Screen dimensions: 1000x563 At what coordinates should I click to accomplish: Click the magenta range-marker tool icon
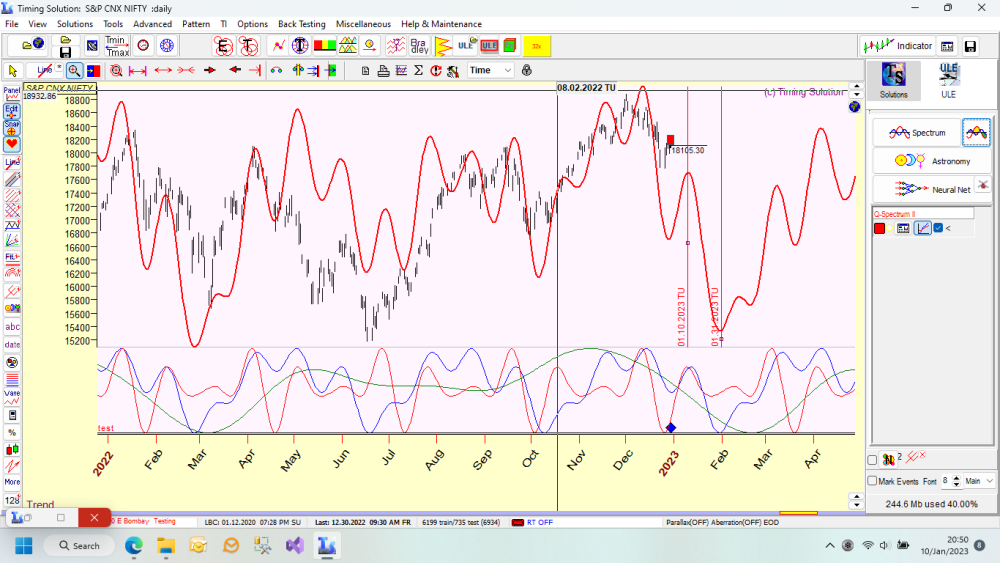(138, 71)
